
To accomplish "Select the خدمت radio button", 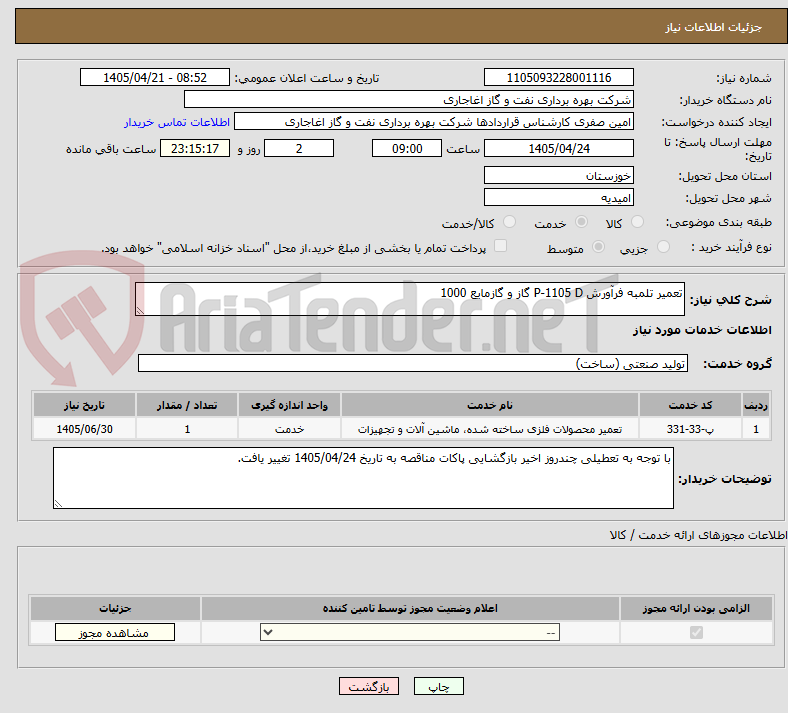I will click(x=581, y=222).
